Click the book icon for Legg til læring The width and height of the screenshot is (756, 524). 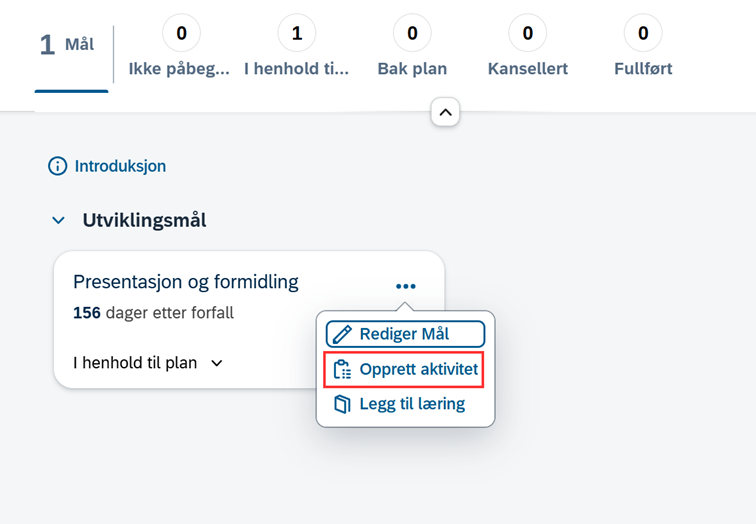point(342,404)
